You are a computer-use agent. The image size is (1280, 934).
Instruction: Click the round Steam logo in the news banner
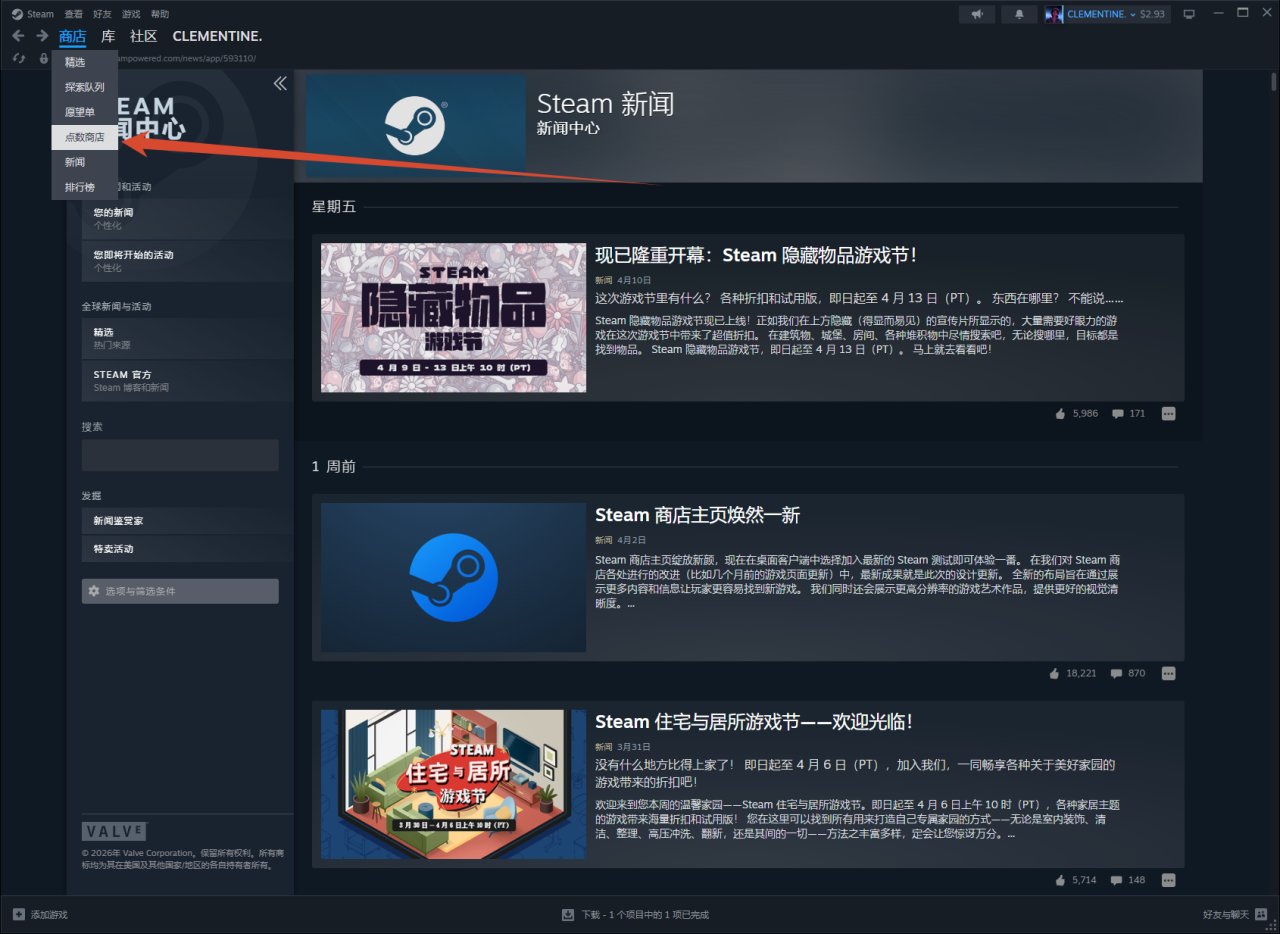[415, 126]
